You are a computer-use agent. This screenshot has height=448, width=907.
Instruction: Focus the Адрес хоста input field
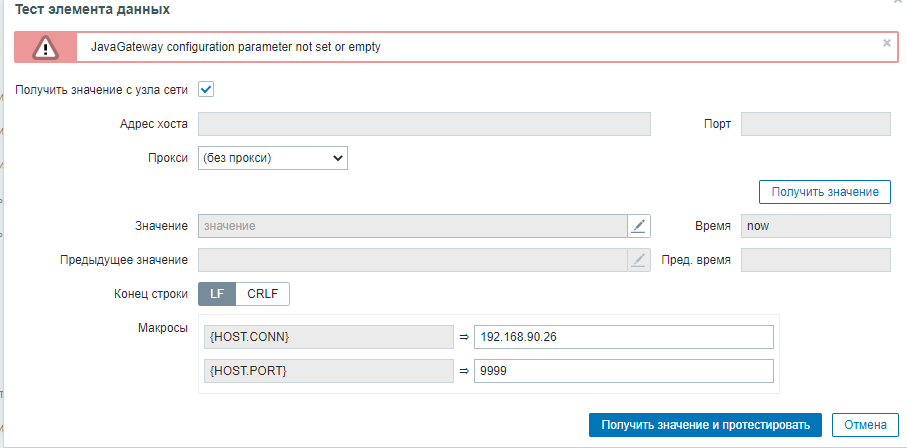point(424,124)
